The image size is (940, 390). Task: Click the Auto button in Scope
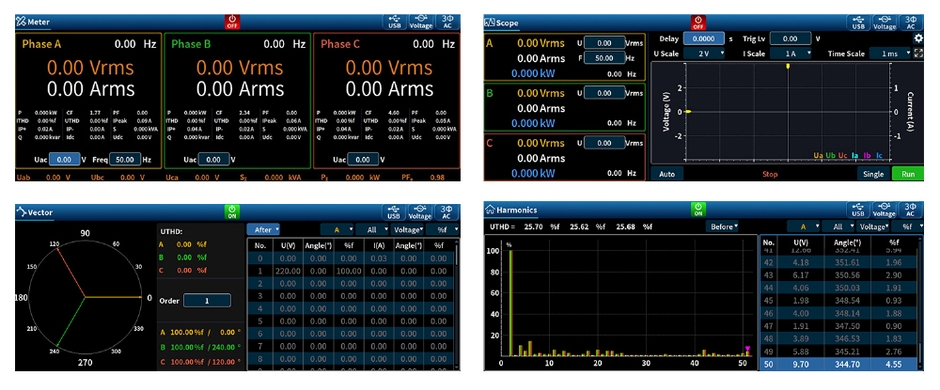tap(667, 174)
